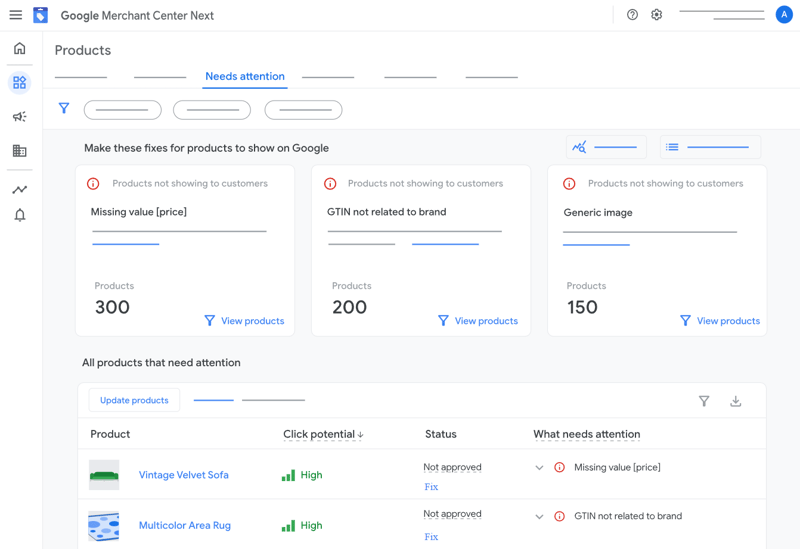The width and height of the screenshot is (800, 549).
Task: Open the settings gear icon
Action: pos(656,15)
